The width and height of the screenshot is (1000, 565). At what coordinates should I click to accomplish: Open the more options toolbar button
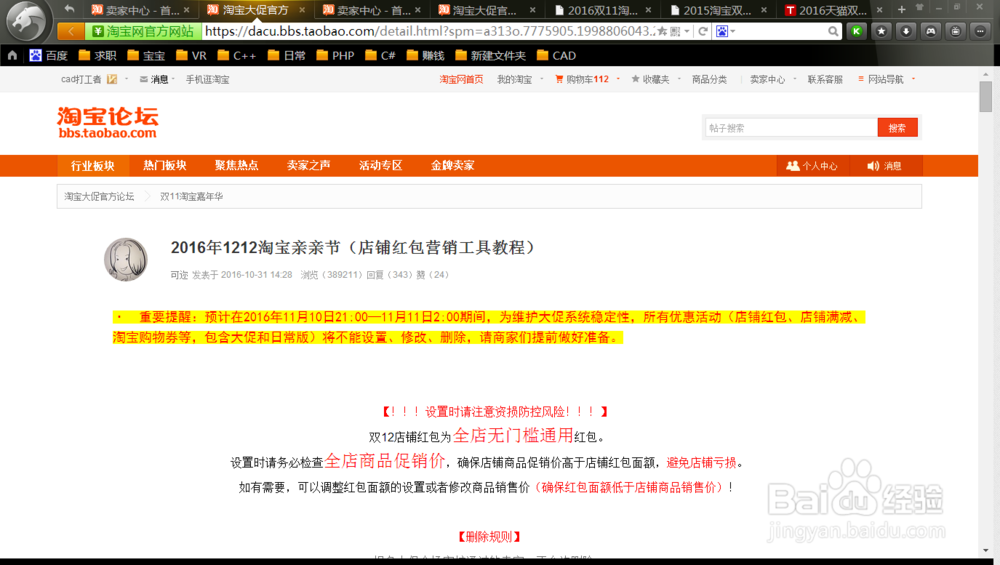980,31
